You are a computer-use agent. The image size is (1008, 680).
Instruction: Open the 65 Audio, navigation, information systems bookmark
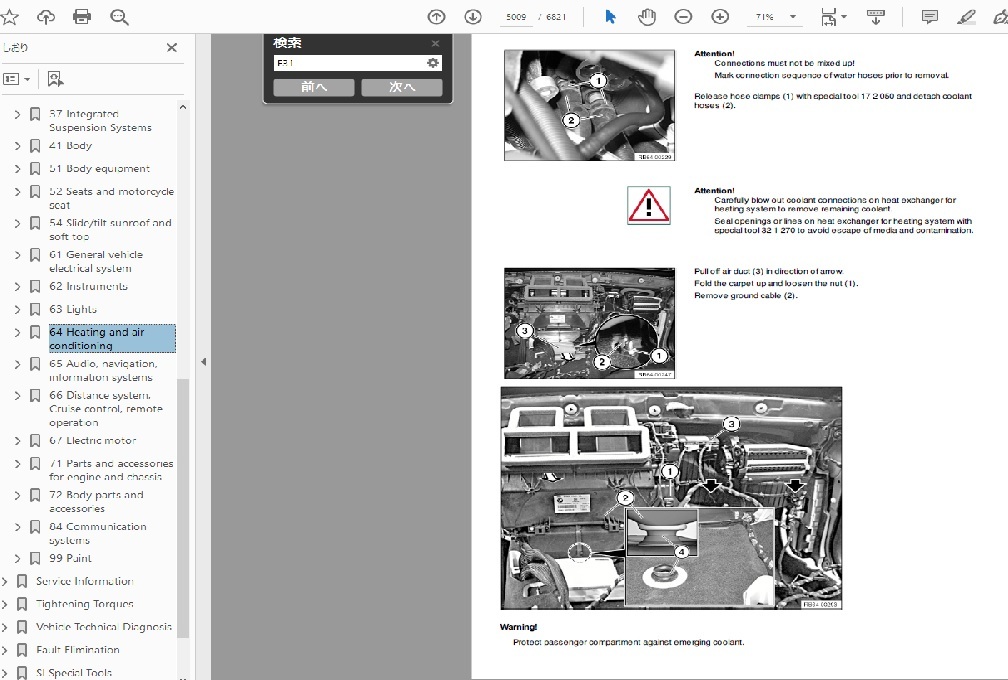point(103,370)
